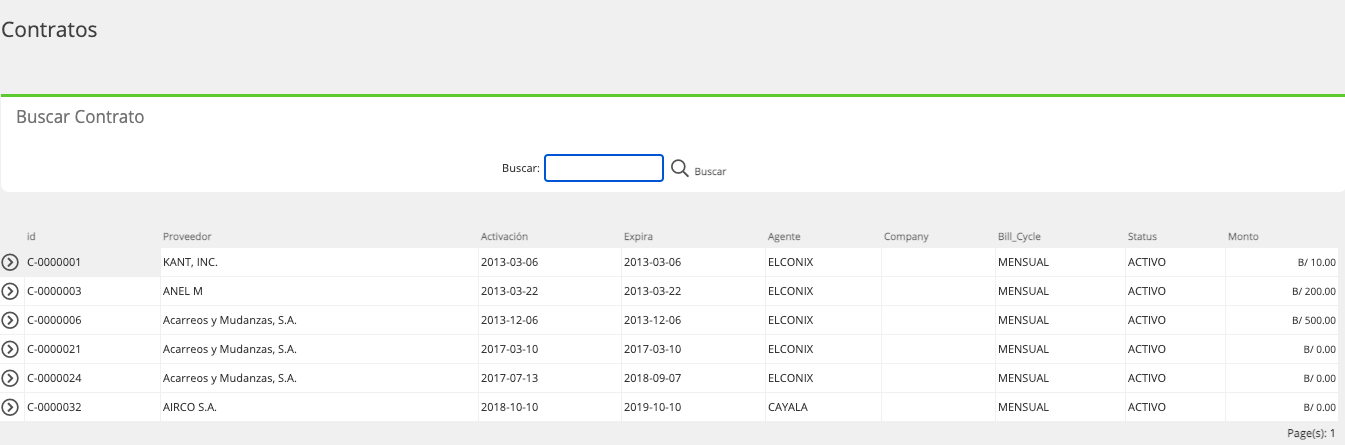The width and height of the screenshot is (1345, 445).
Task: Click amount B/ 500.00
Action: 1314,321
